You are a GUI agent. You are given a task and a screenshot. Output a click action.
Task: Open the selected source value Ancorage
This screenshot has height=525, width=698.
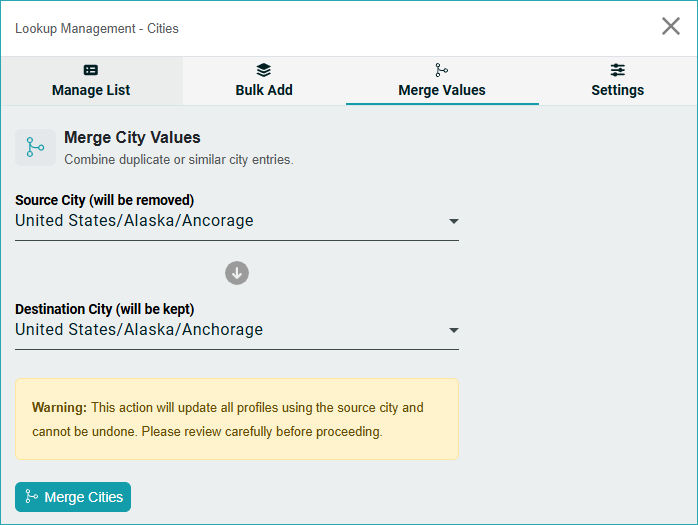pyautogui.click(x=134, y=221)
